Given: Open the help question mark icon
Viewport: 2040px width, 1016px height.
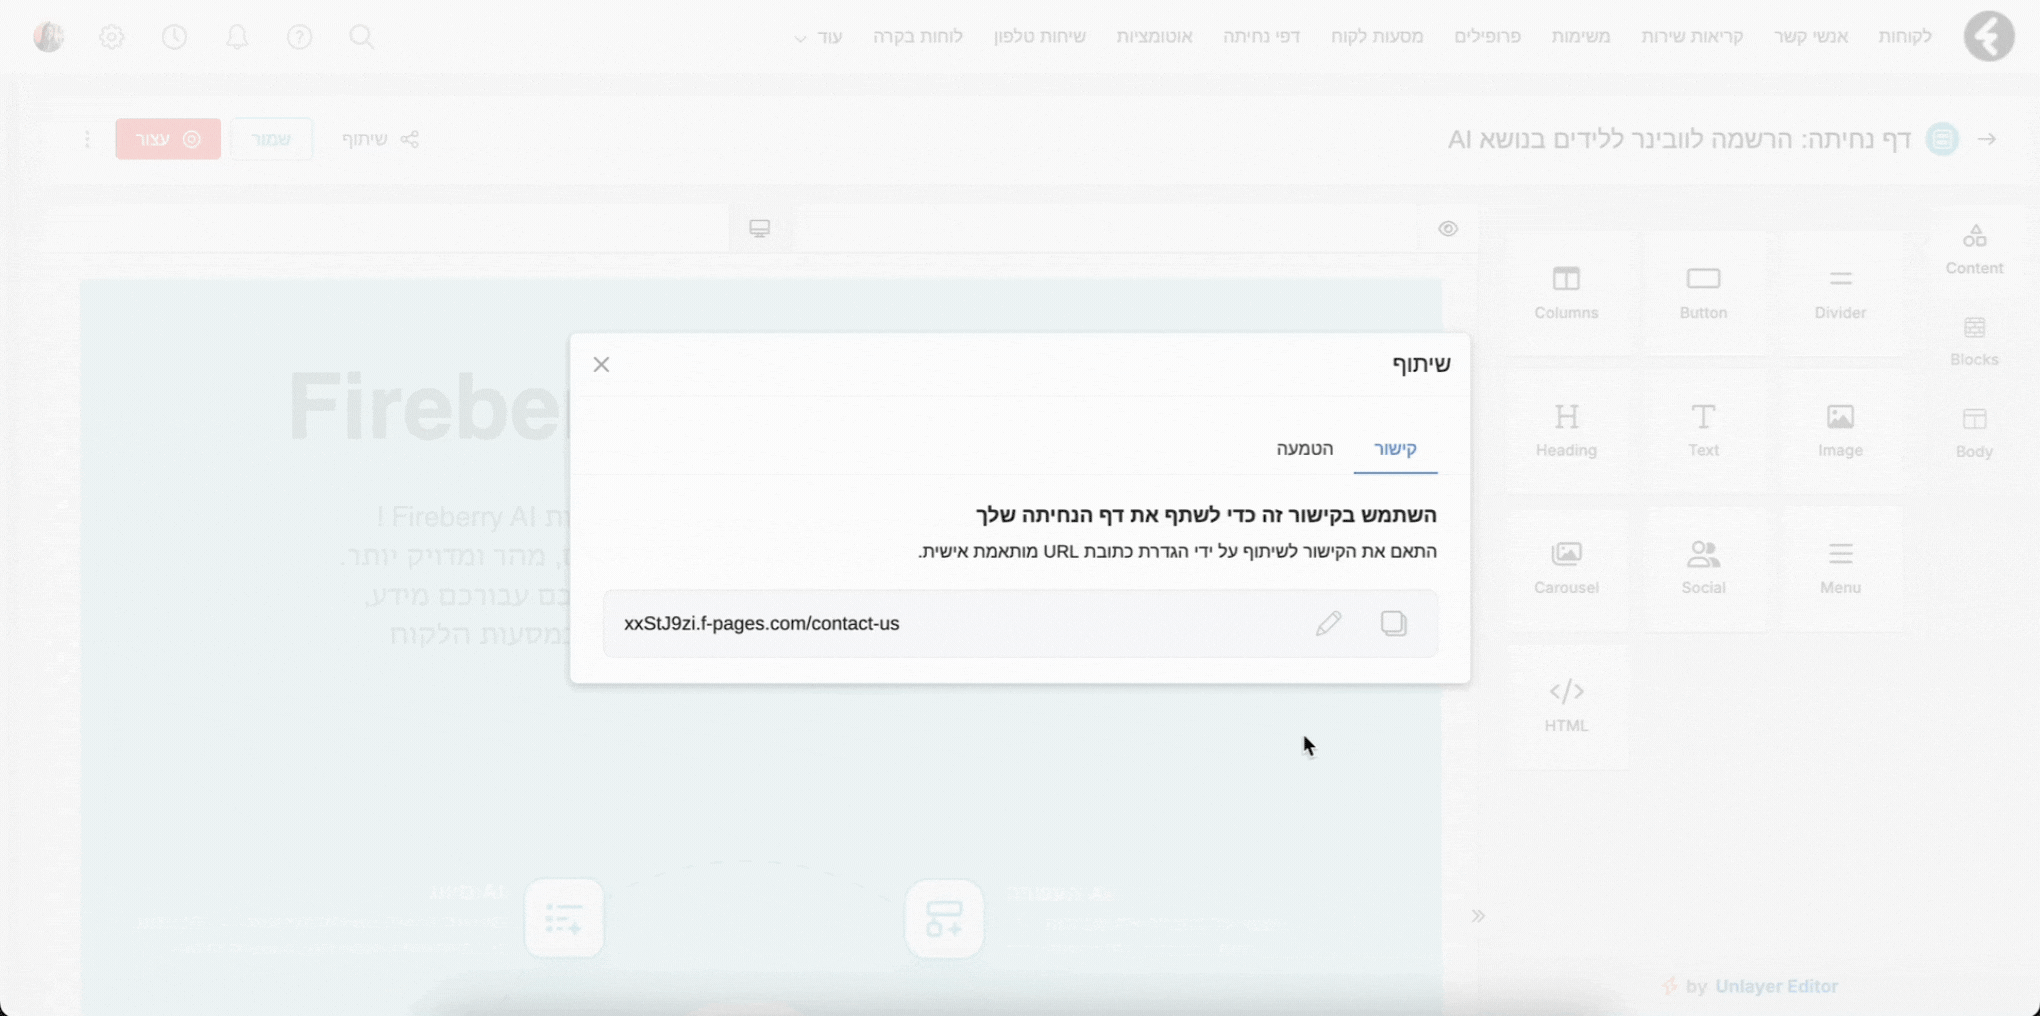Looking at the screenshot, I should click(x=299, y=37).
